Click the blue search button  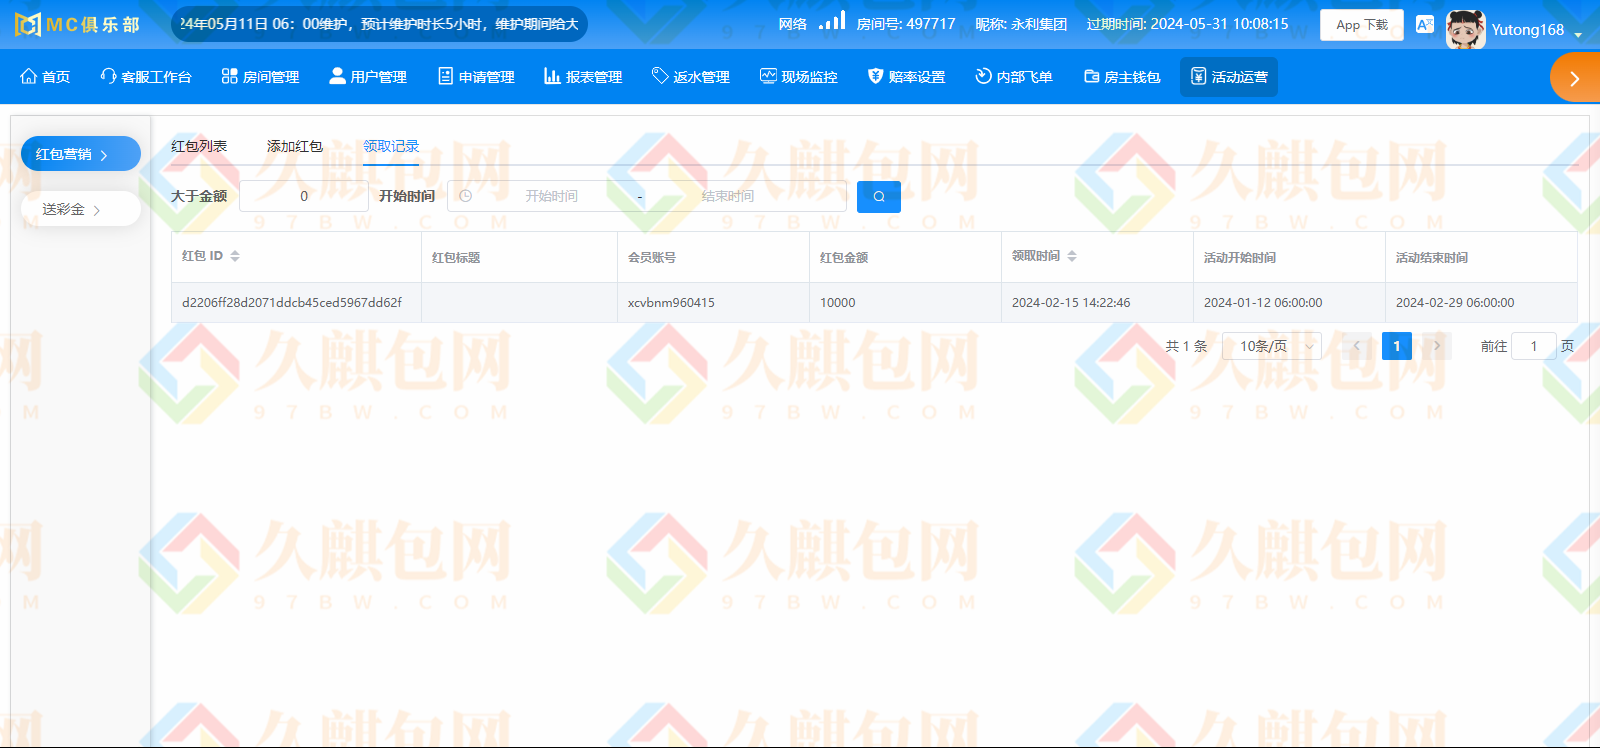pyautogui.click(x=879, y=197)
